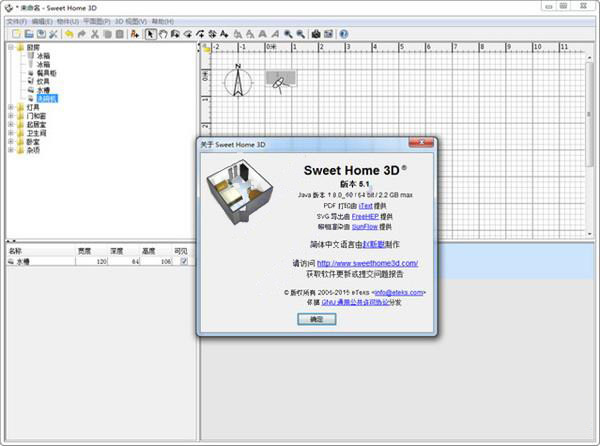
Task: Select the Create dimensions tool
Action: click(x=212, y=34)
